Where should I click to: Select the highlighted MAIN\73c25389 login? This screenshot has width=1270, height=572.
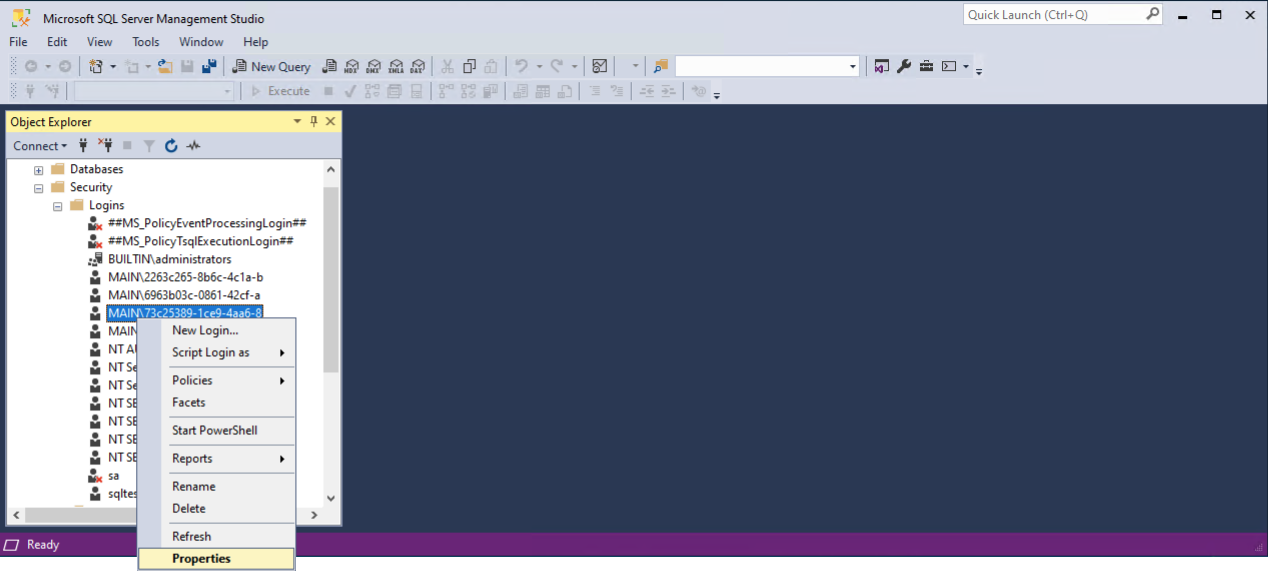coord(185,313)
